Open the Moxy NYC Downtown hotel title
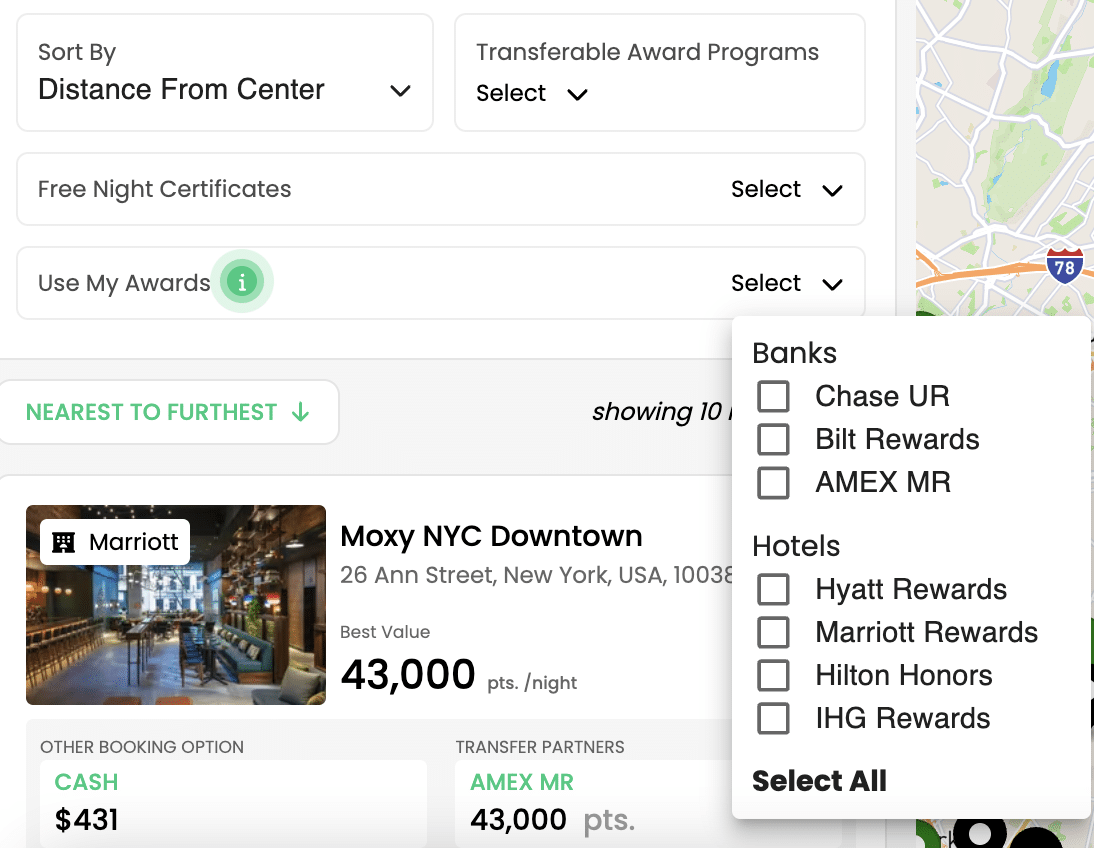Image resolution: width=1094 pixels, height=848 pixels. coord(491,536)
